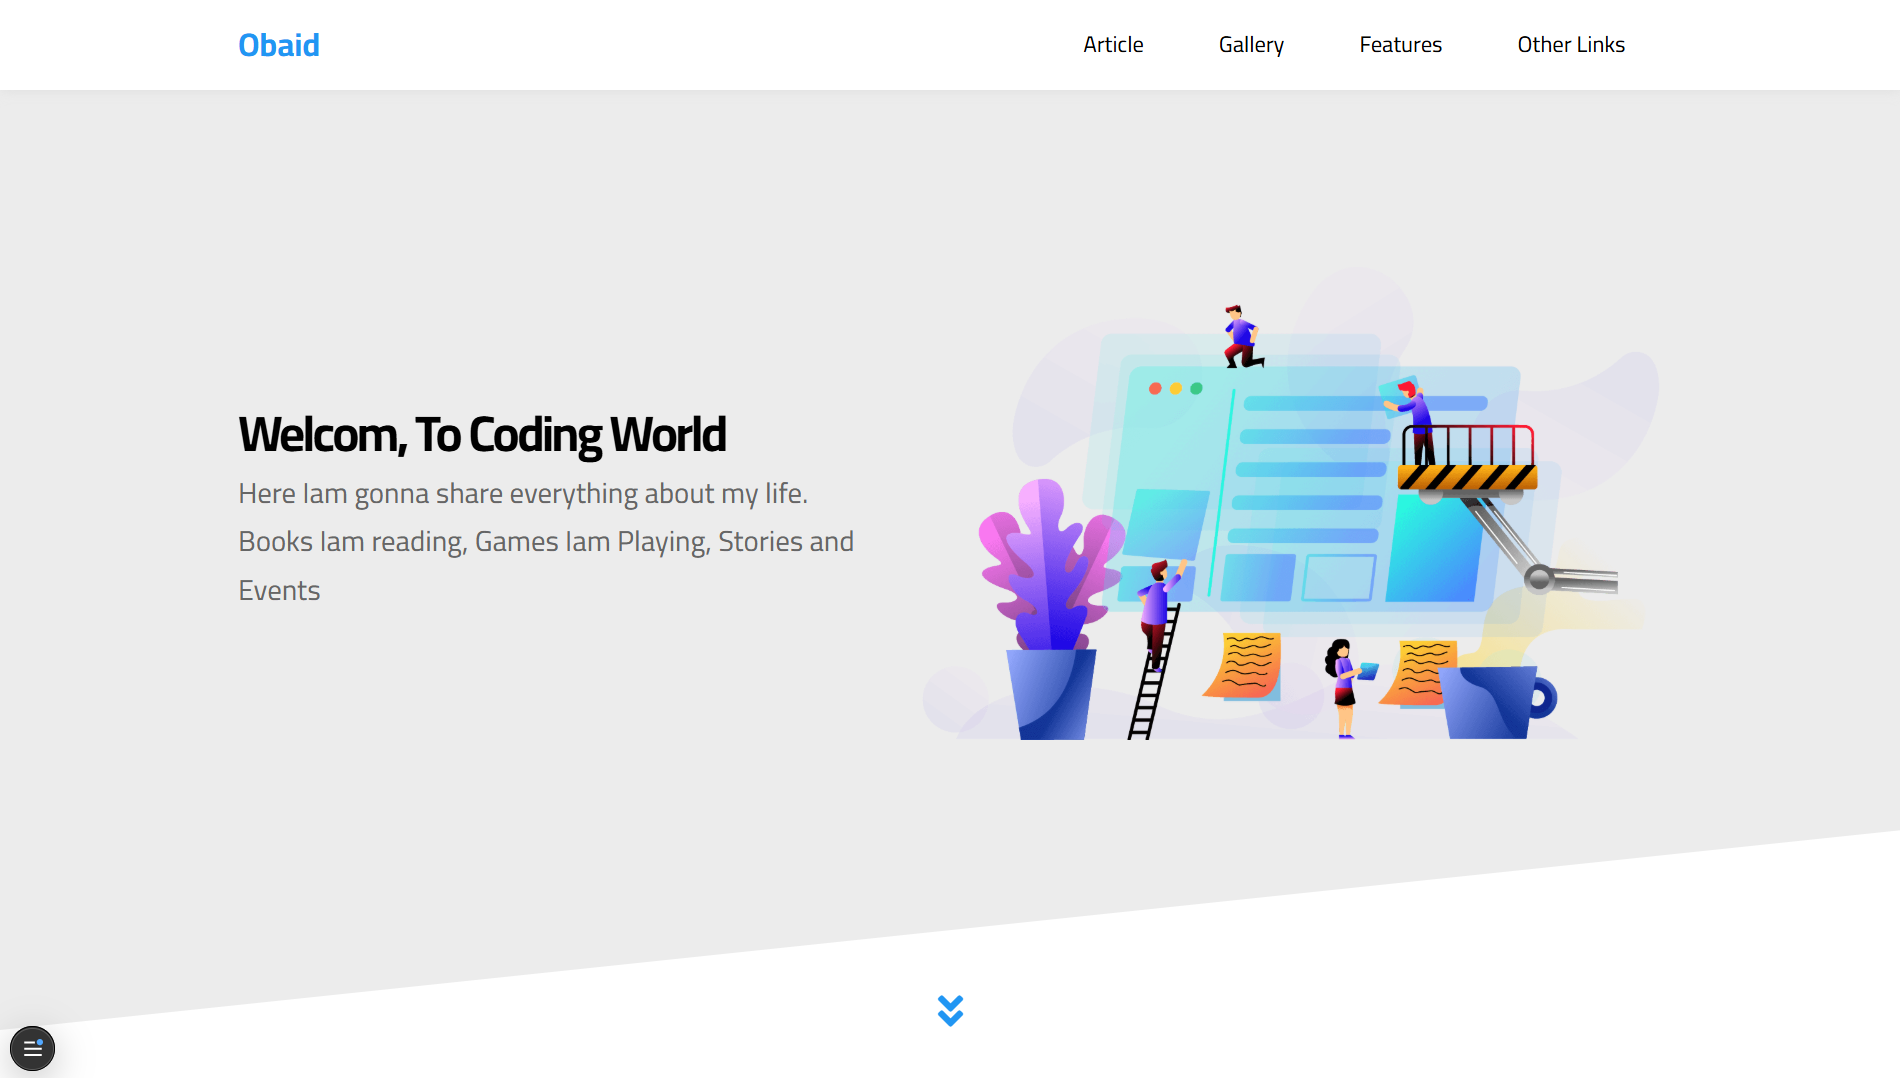This screenshot has height=1078, width=1900.
Task: Click the line starting 'Here Iam gonna share'
Action: point(523,493)
